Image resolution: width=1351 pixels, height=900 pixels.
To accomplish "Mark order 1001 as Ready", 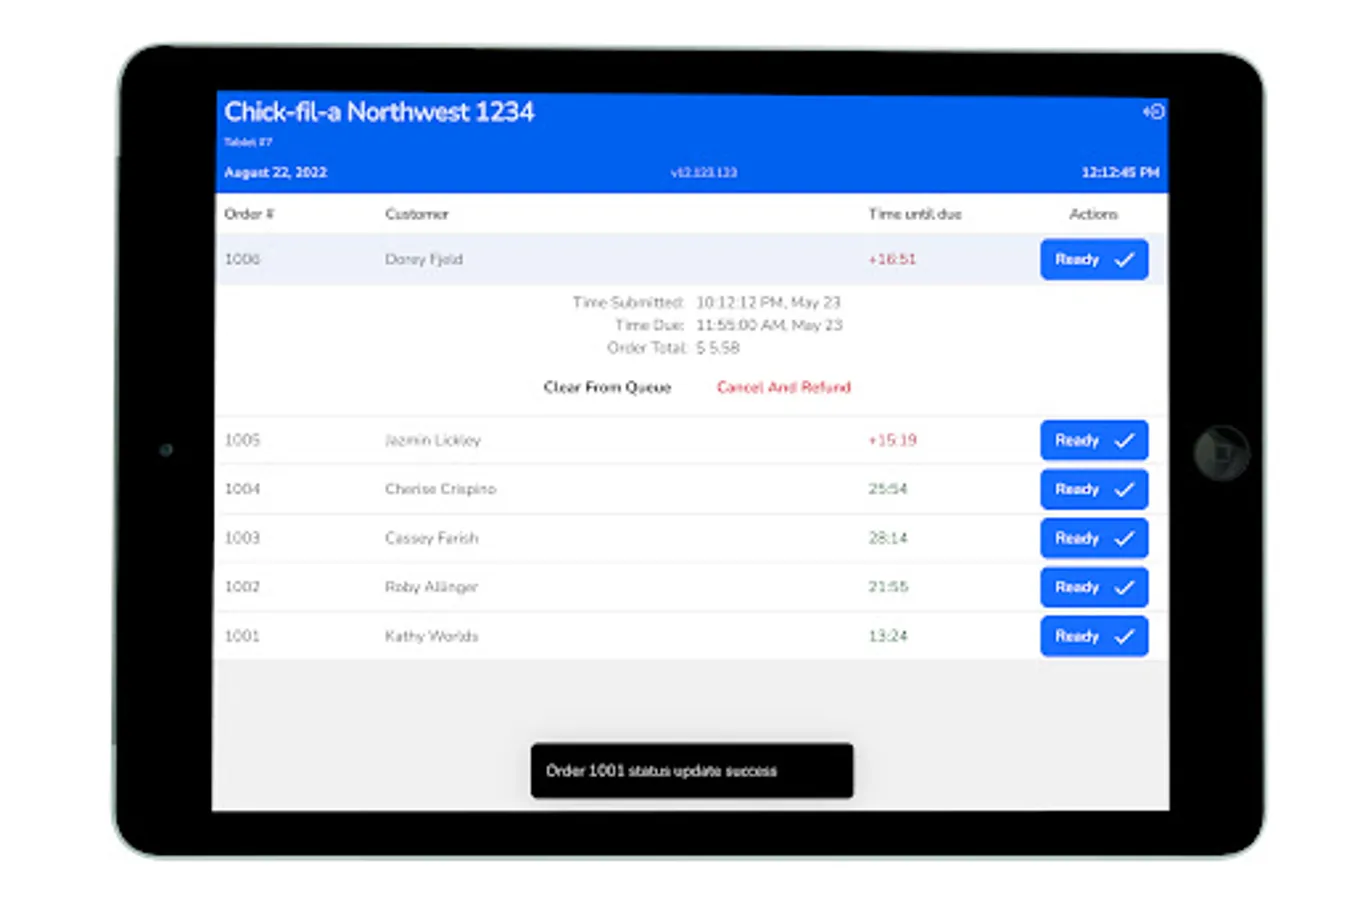I will coord(1094,636).
